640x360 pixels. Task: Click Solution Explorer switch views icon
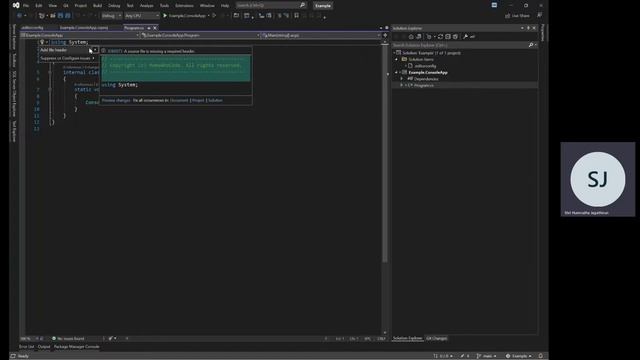pyautogui.click(x=419, y=37)
